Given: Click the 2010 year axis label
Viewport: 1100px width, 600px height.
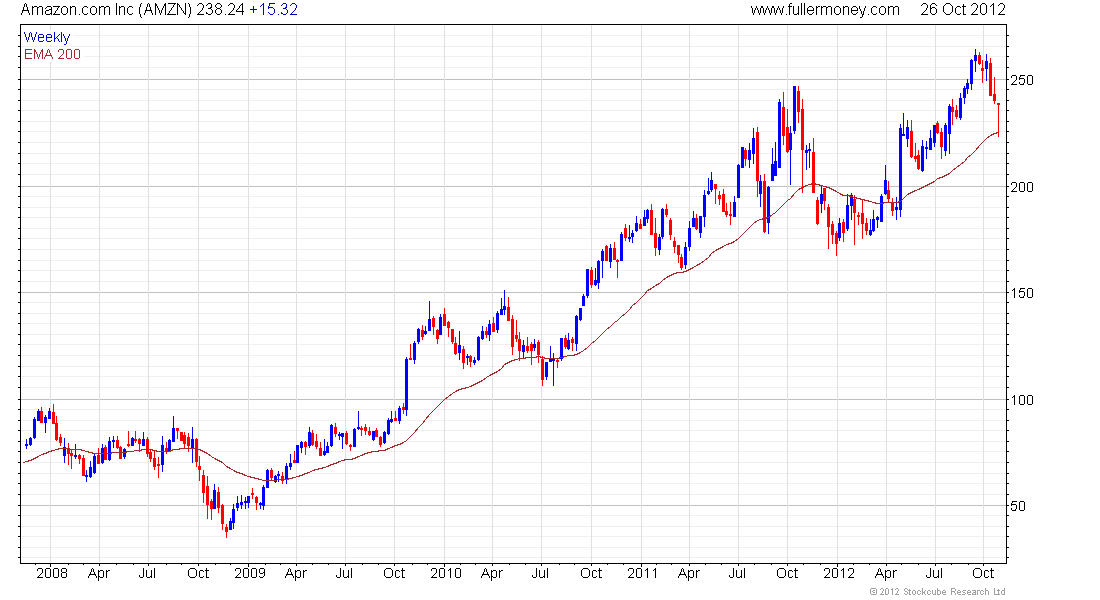Looking at the screenshot, I should coord(445,573).
